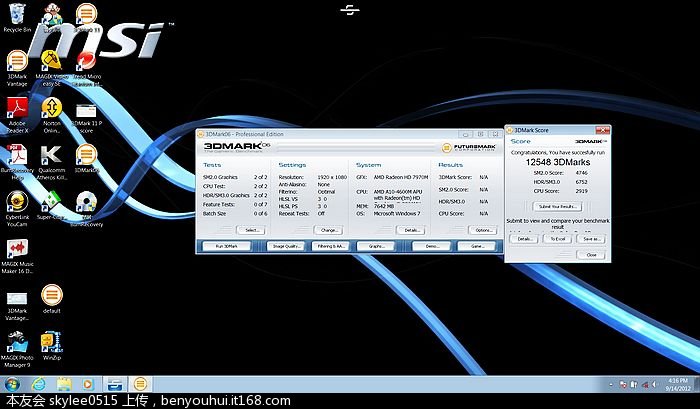This screenshot has height=409, width=700.
Task: Click the Run 3DMark button
Action: [x=227, y=246]
